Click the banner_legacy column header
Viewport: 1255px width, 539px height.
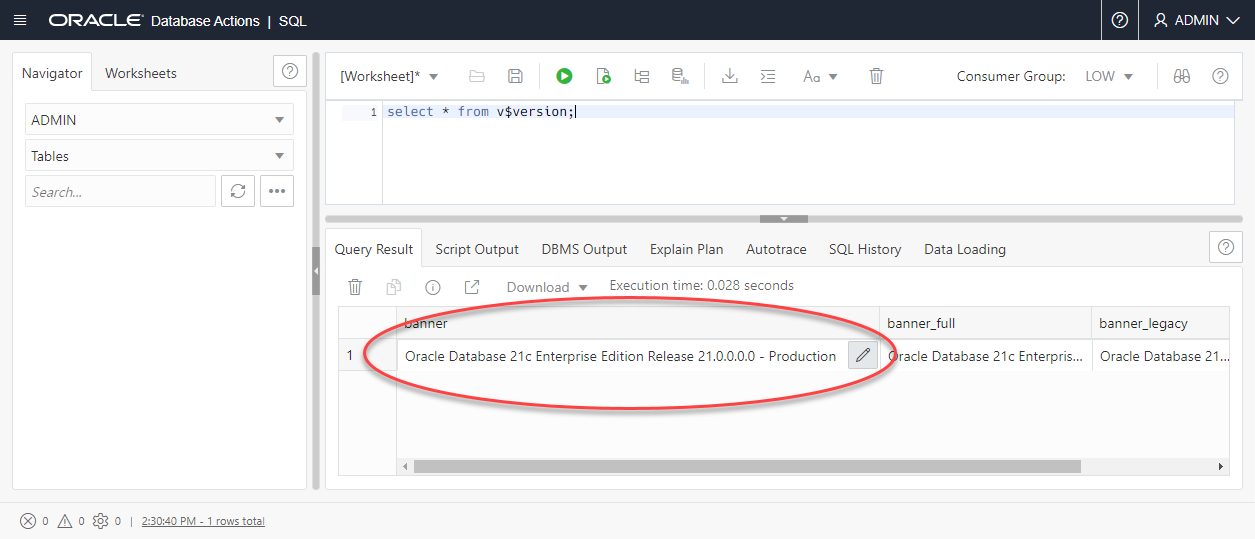click(1161, 323)
